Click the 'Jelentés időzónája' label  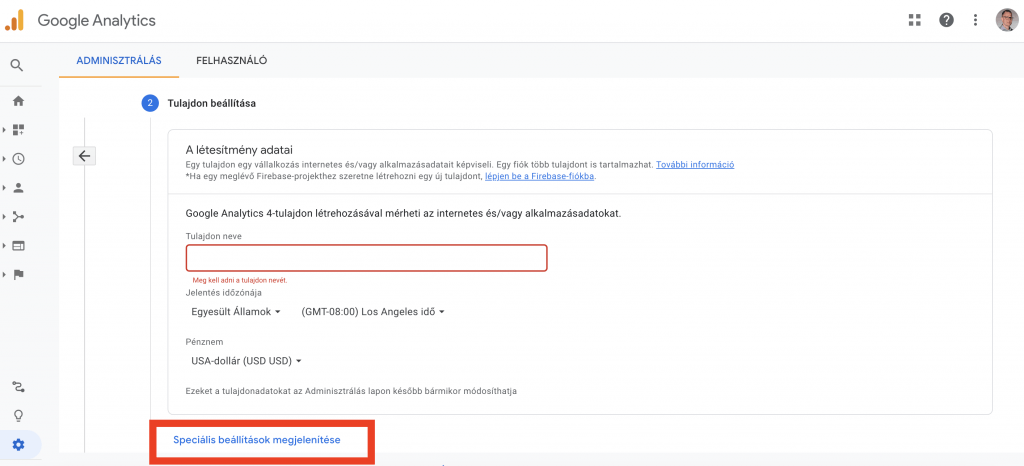(x=225, y=292)
